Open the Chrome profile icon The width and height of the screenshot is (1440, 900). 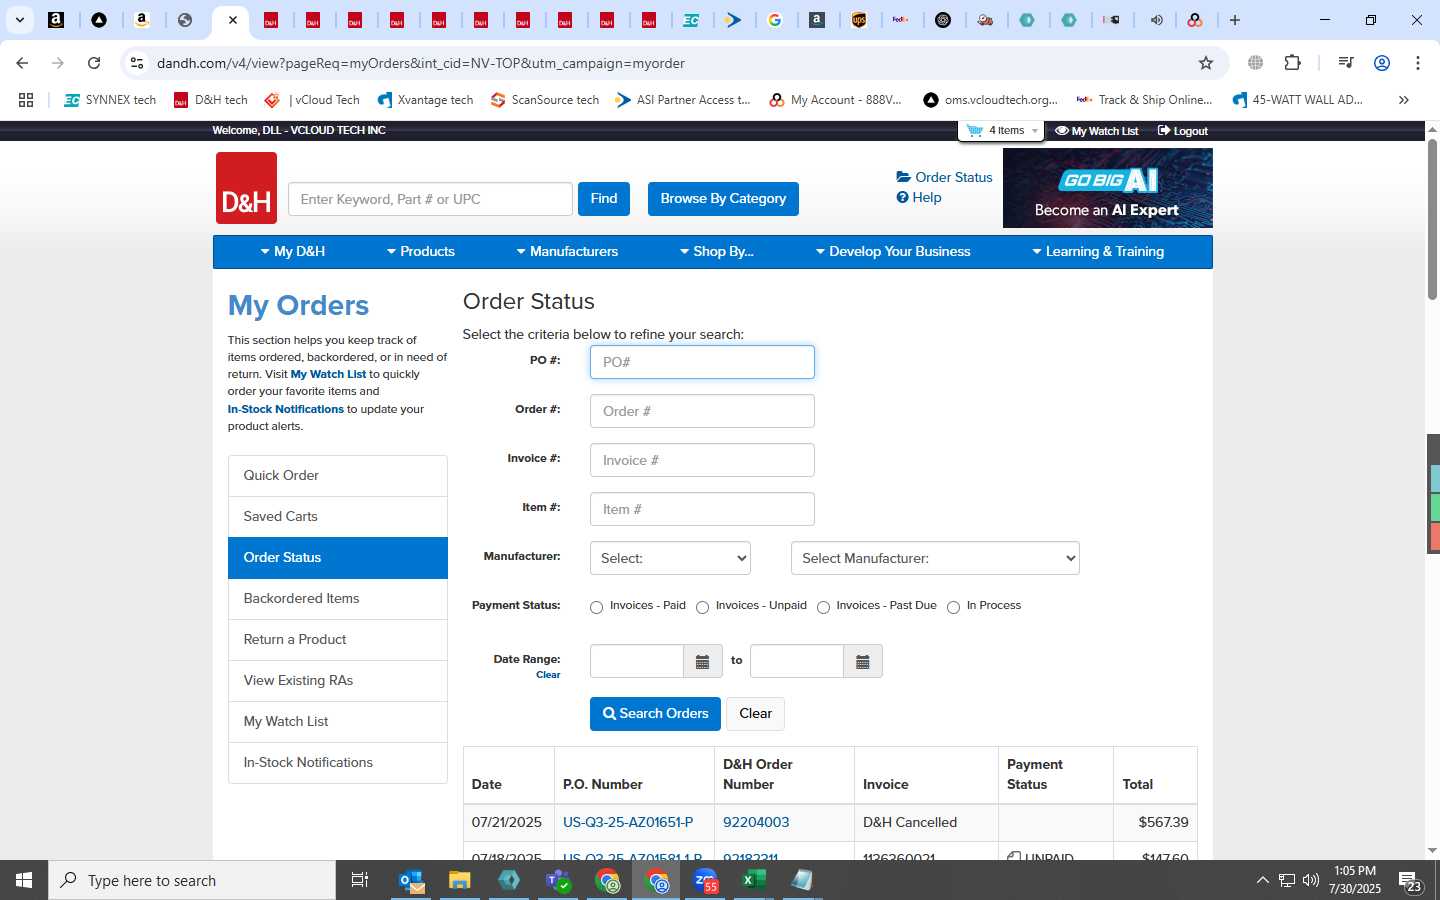click(1382, 63)
